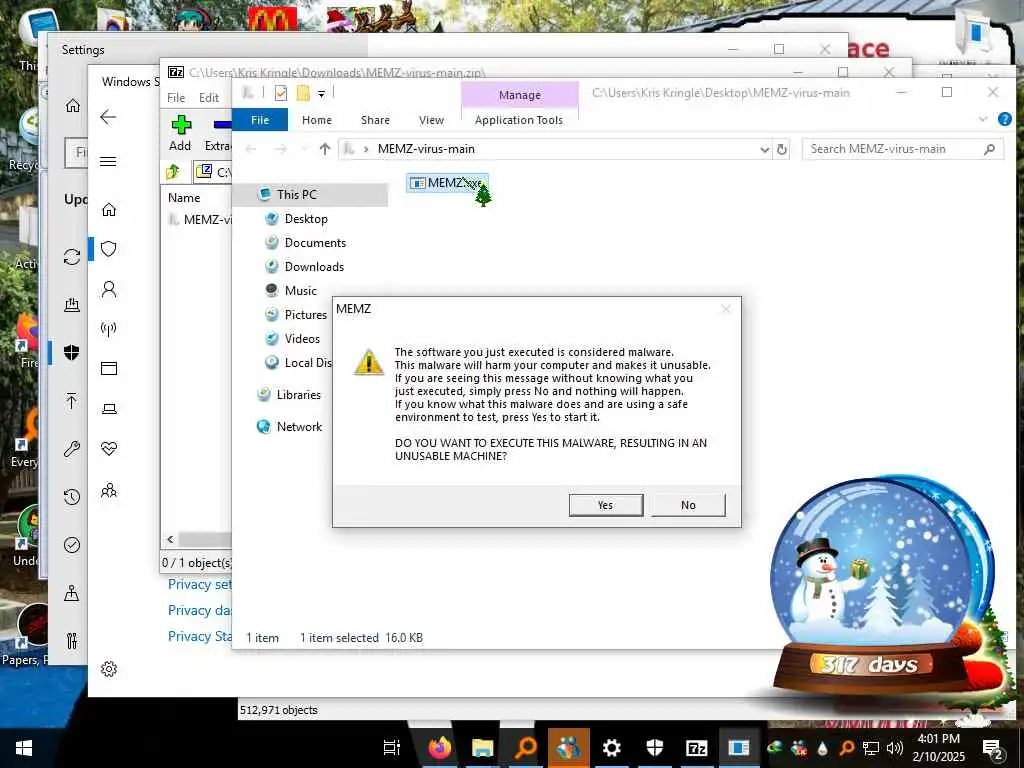Open the Home ribbon tab
This screenshot has height=768, width=1024.
tap(317, 120)
